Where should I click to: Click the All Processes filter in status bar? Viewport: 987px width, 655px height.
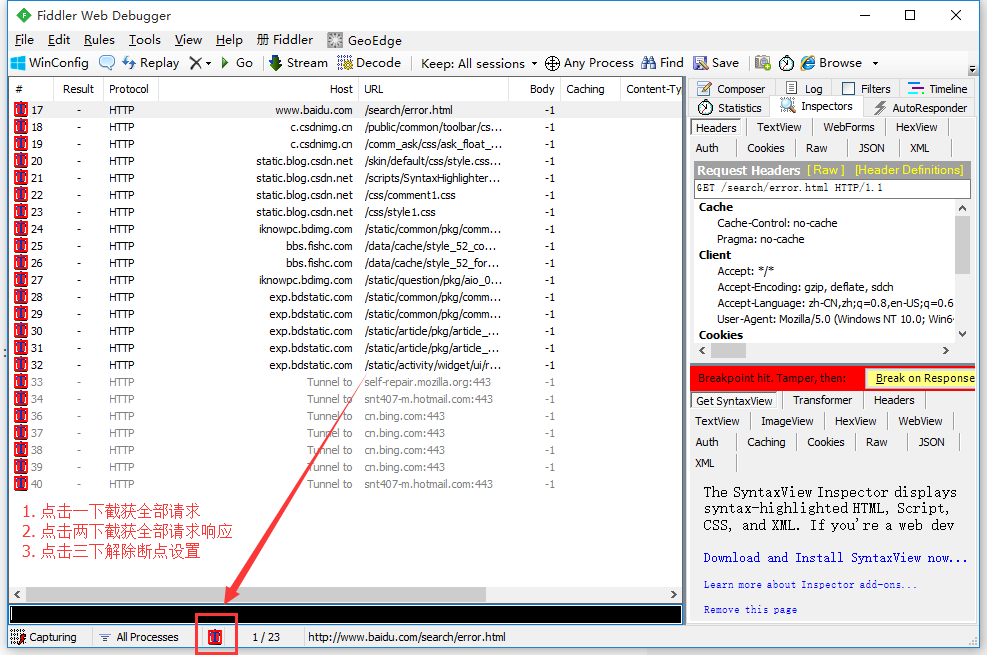pyautogui.click(x=138, y=637)
